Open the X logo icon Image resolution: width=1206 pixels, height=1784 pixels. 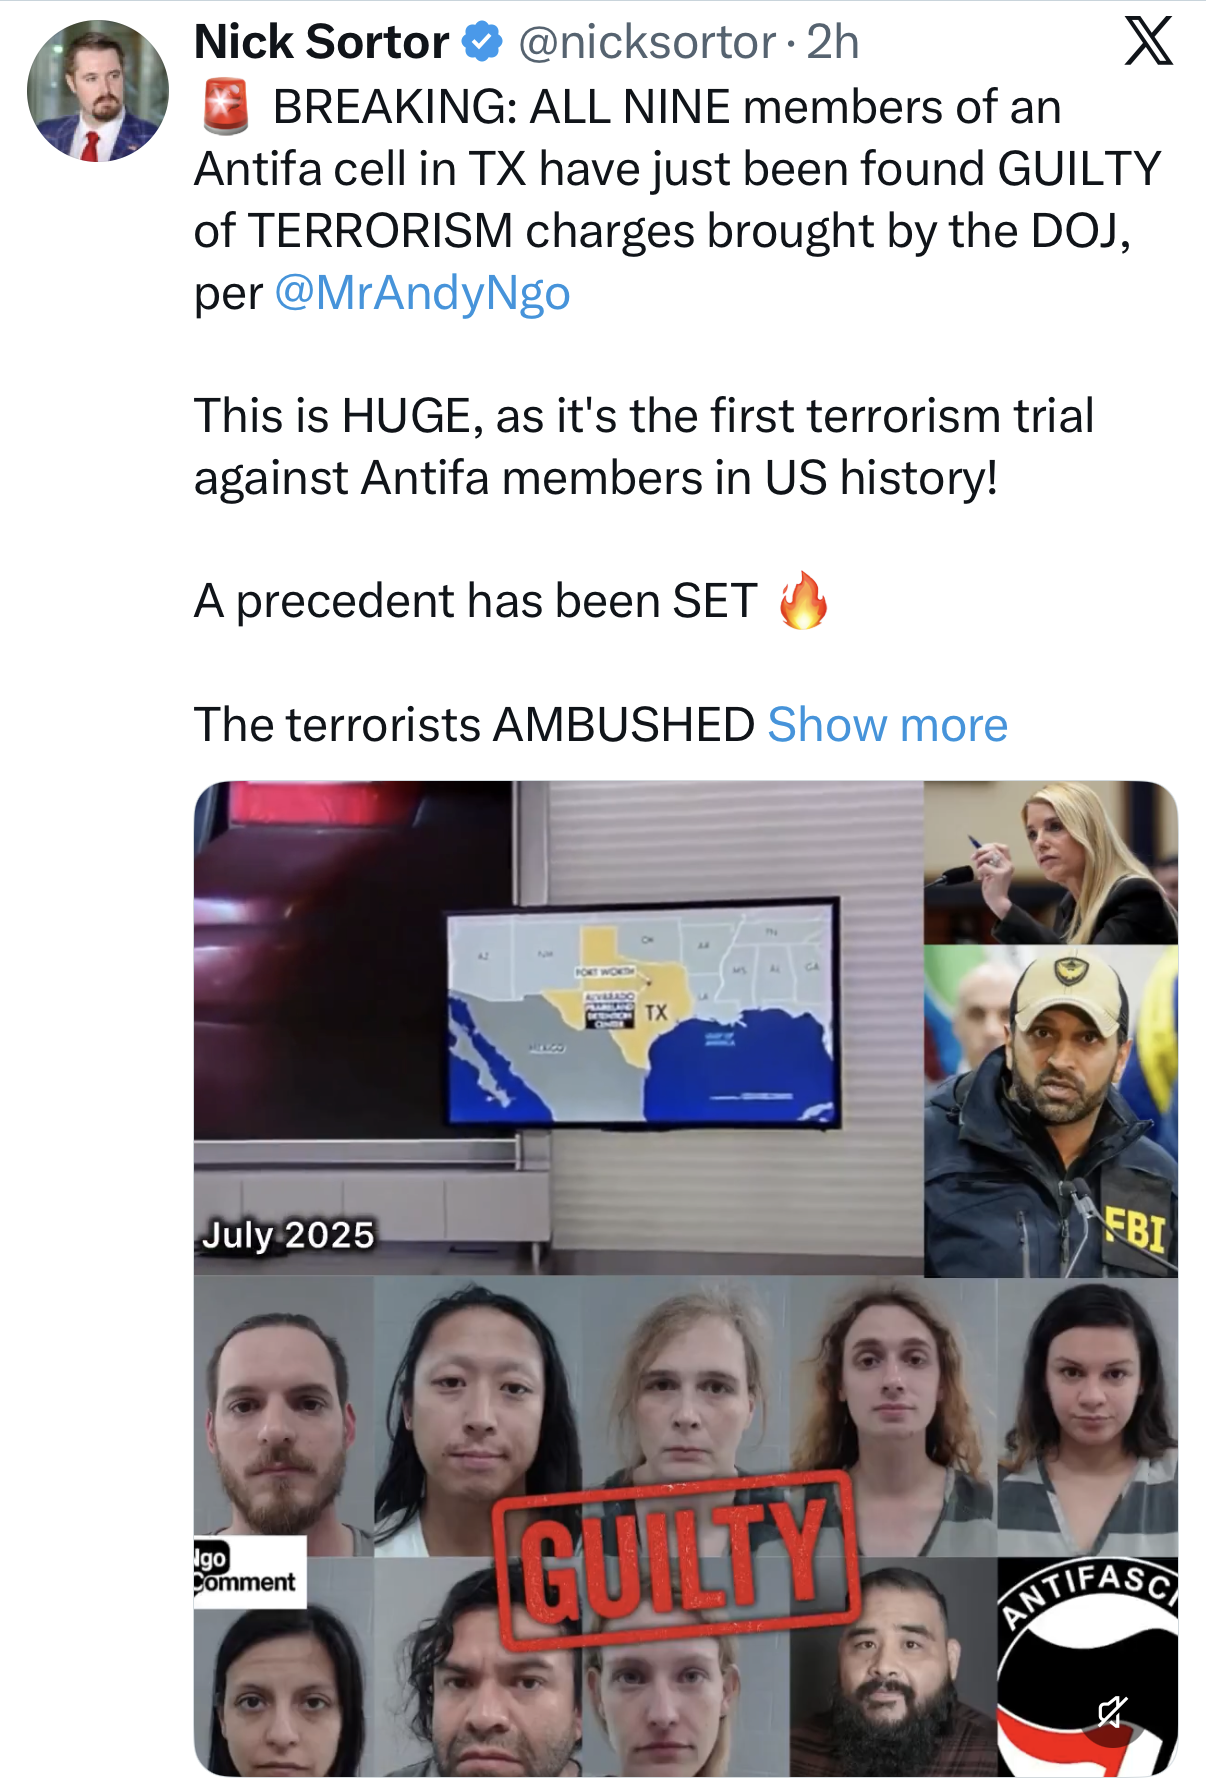(x=1148, y=42)
